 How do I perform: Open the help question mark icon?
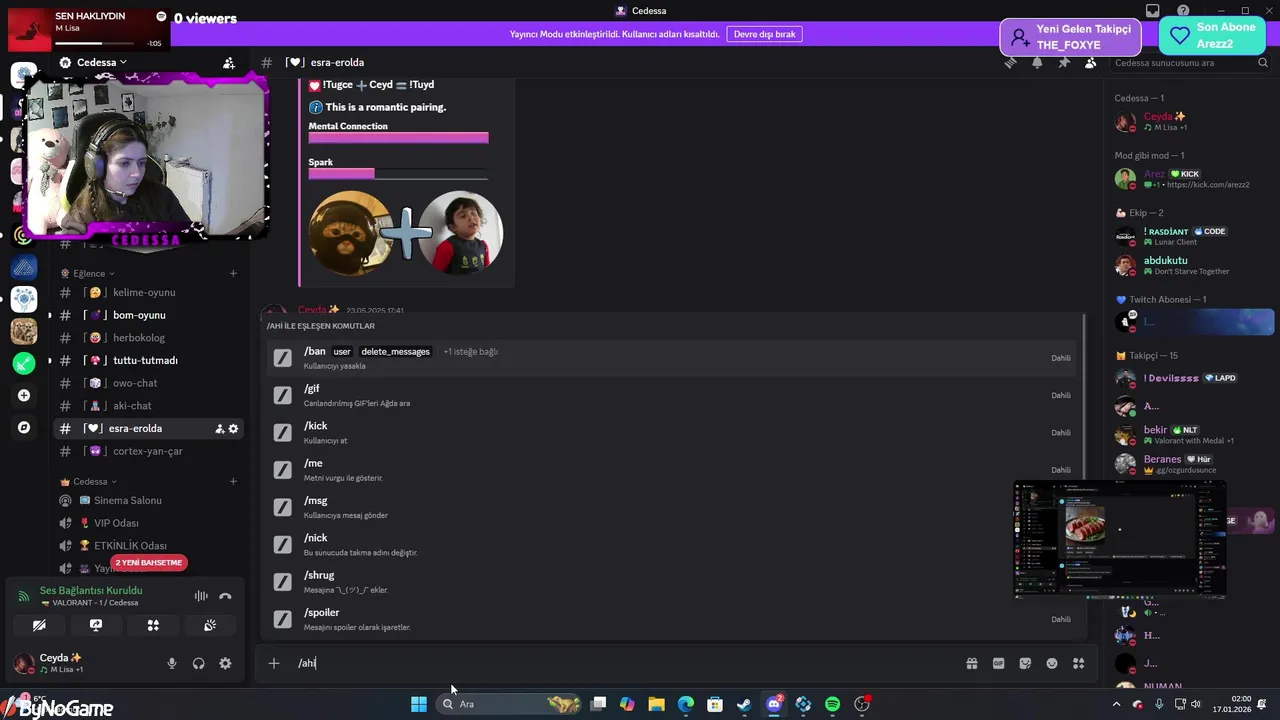tap(1183, 11)
